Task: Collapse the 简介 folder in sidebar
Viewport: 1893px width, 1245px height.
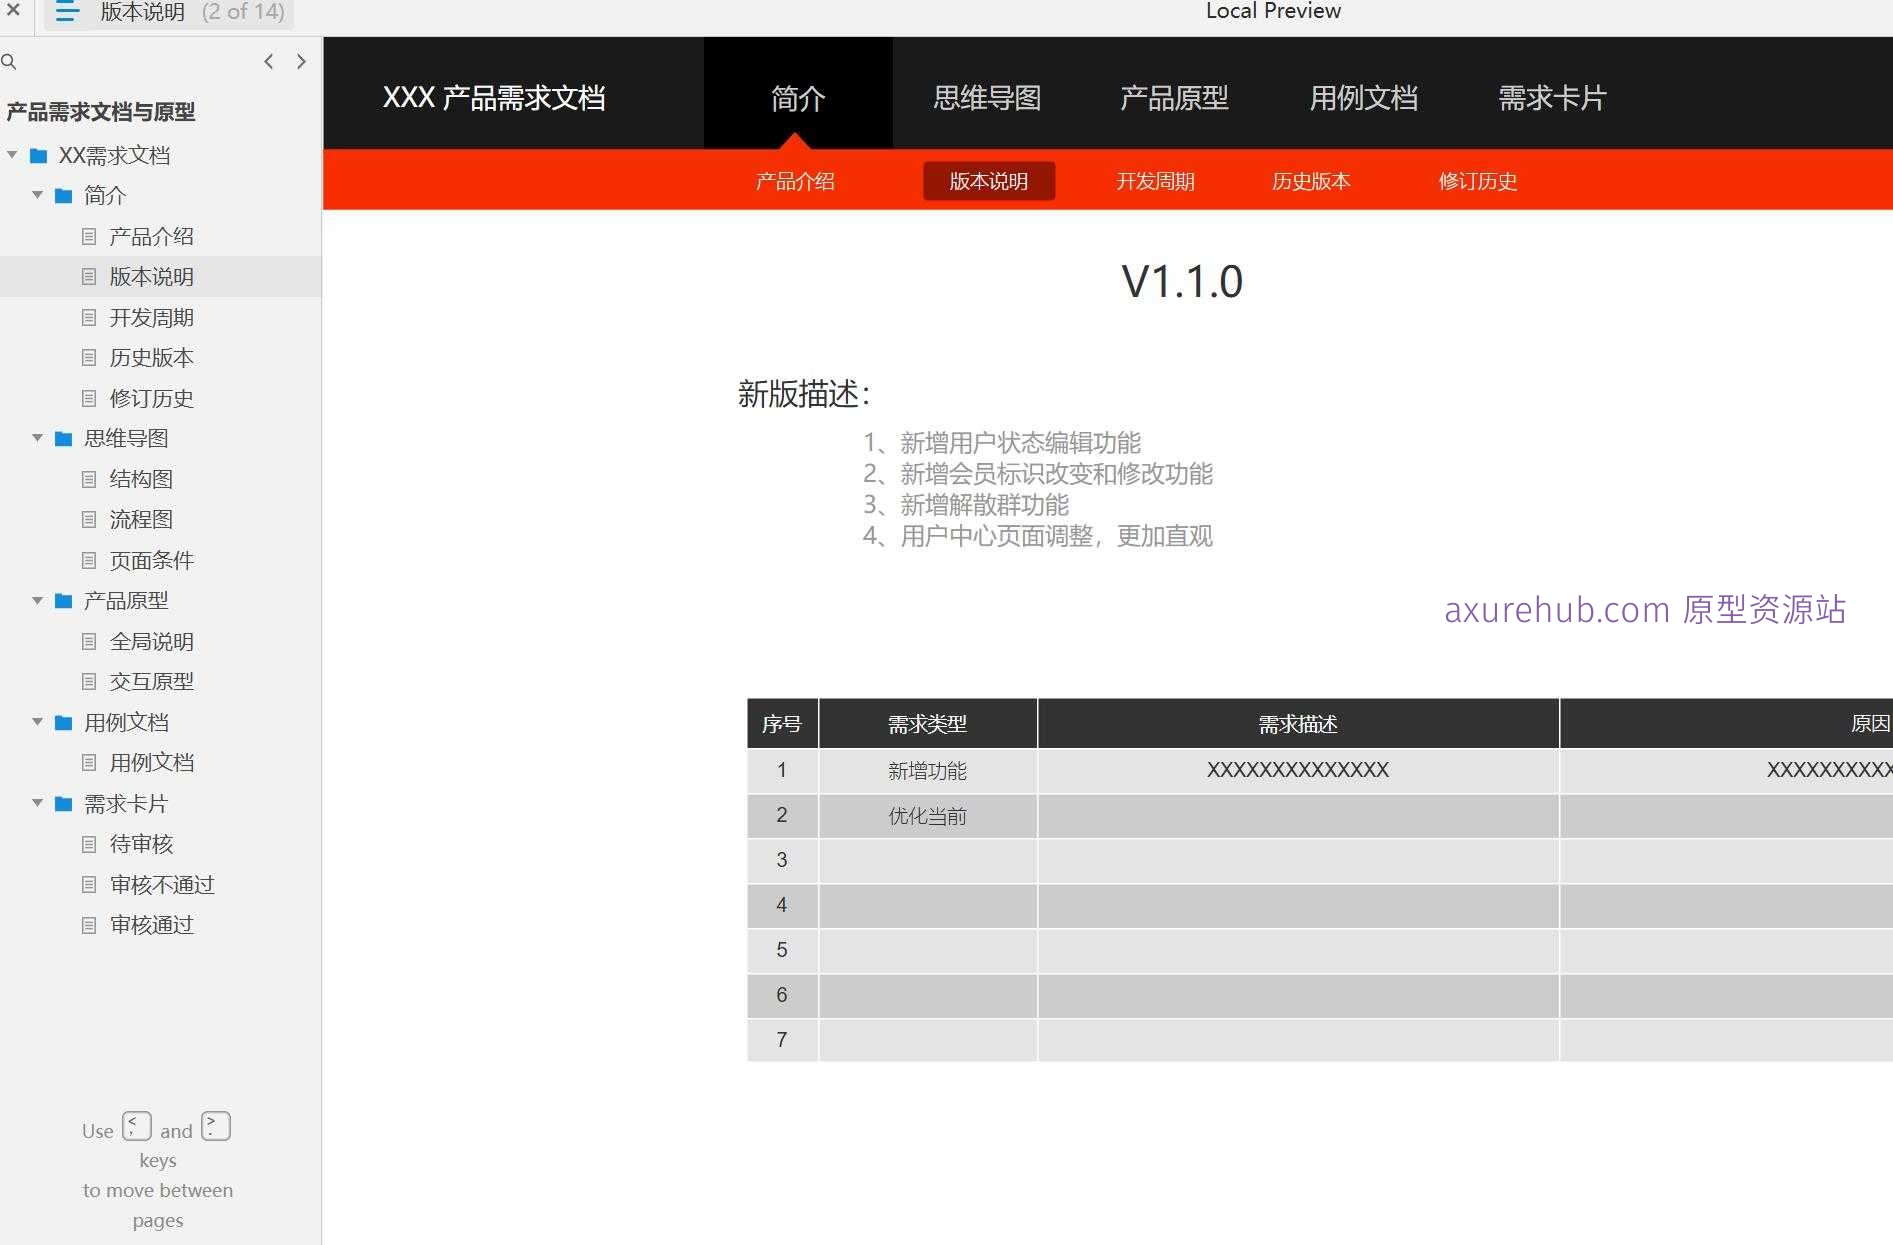Action: point(37,195)
